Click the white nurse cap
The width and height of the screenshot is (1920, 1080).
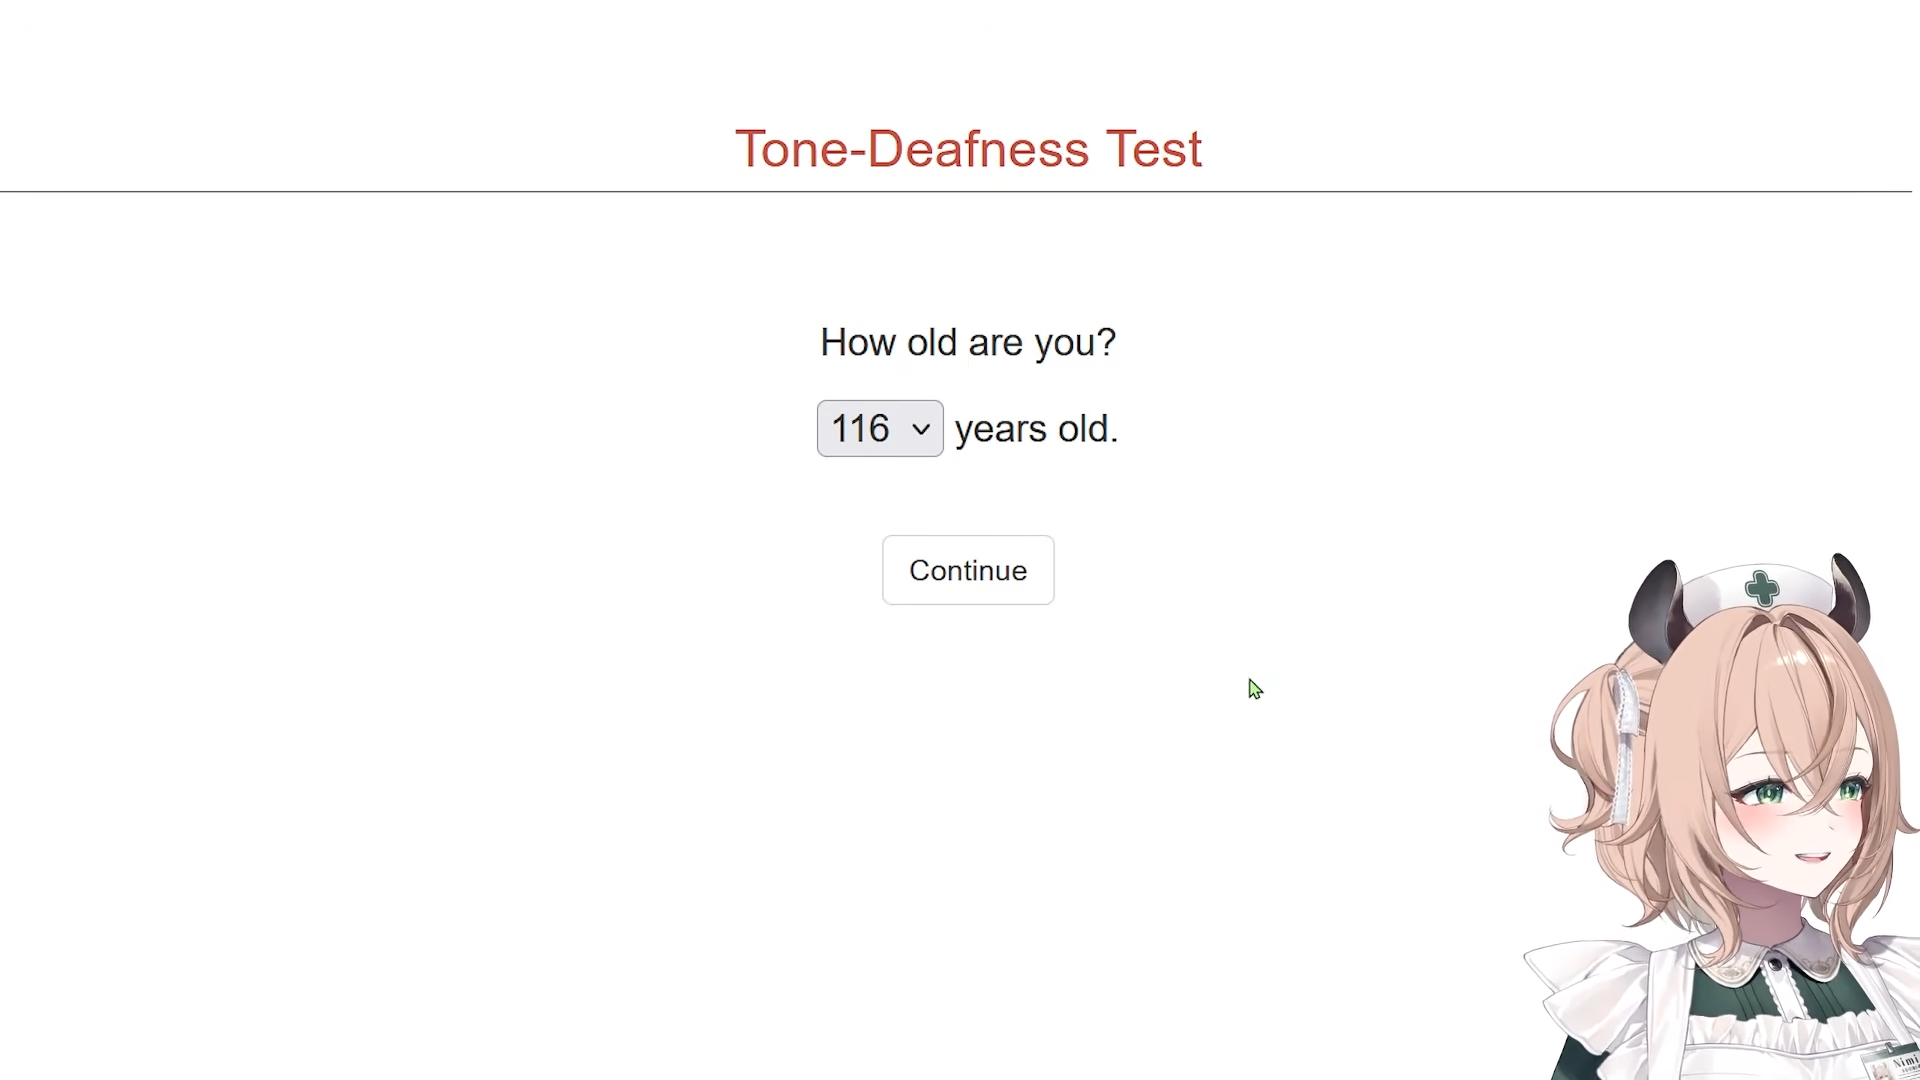1760,590
